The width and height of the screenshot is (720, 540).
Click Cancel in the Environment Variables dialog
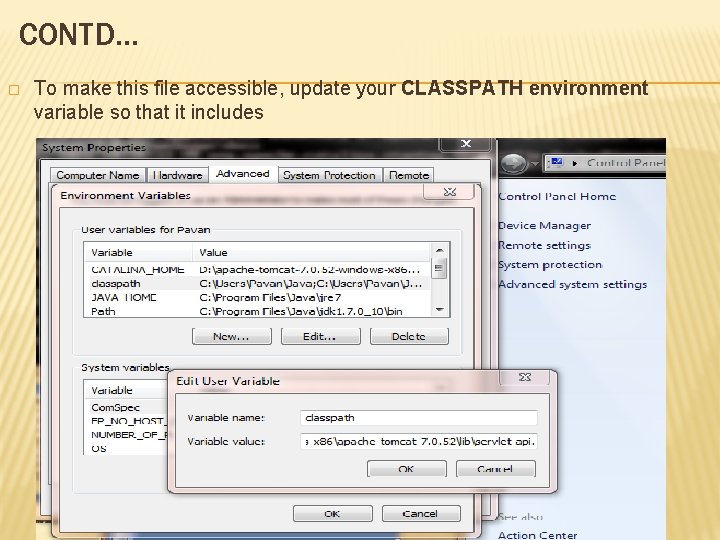tap(421, 513)
